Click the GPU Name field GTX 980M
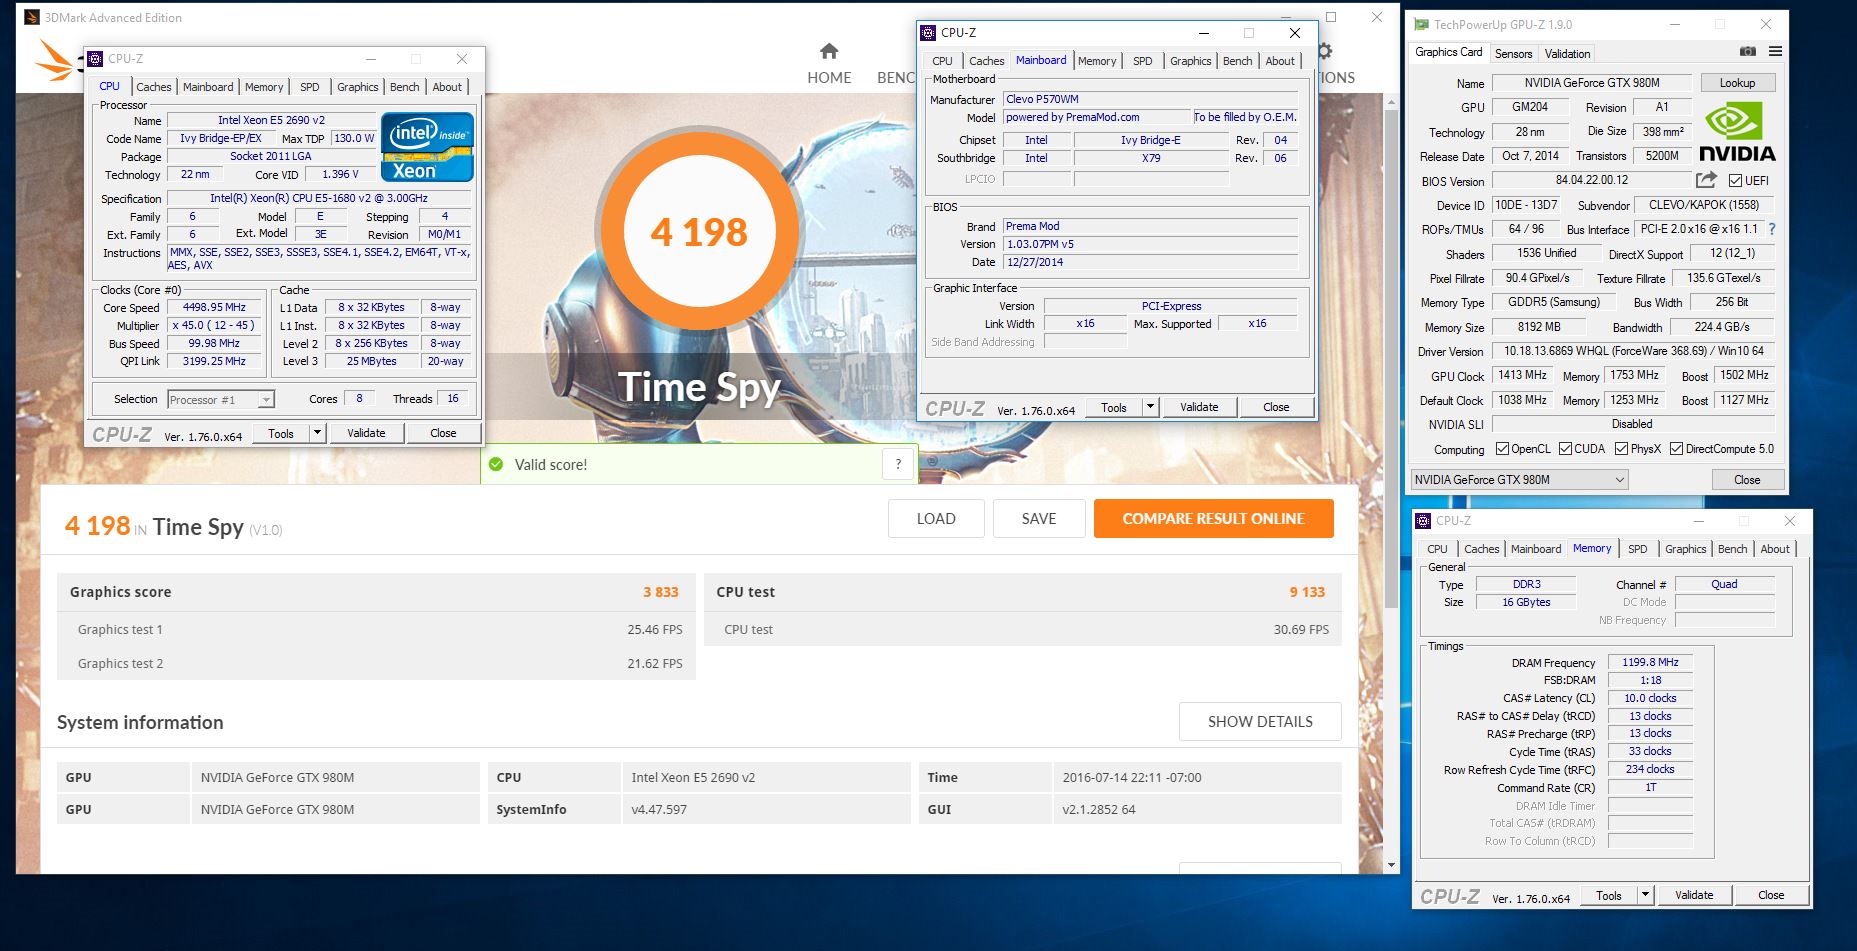 pos(1592,83)
